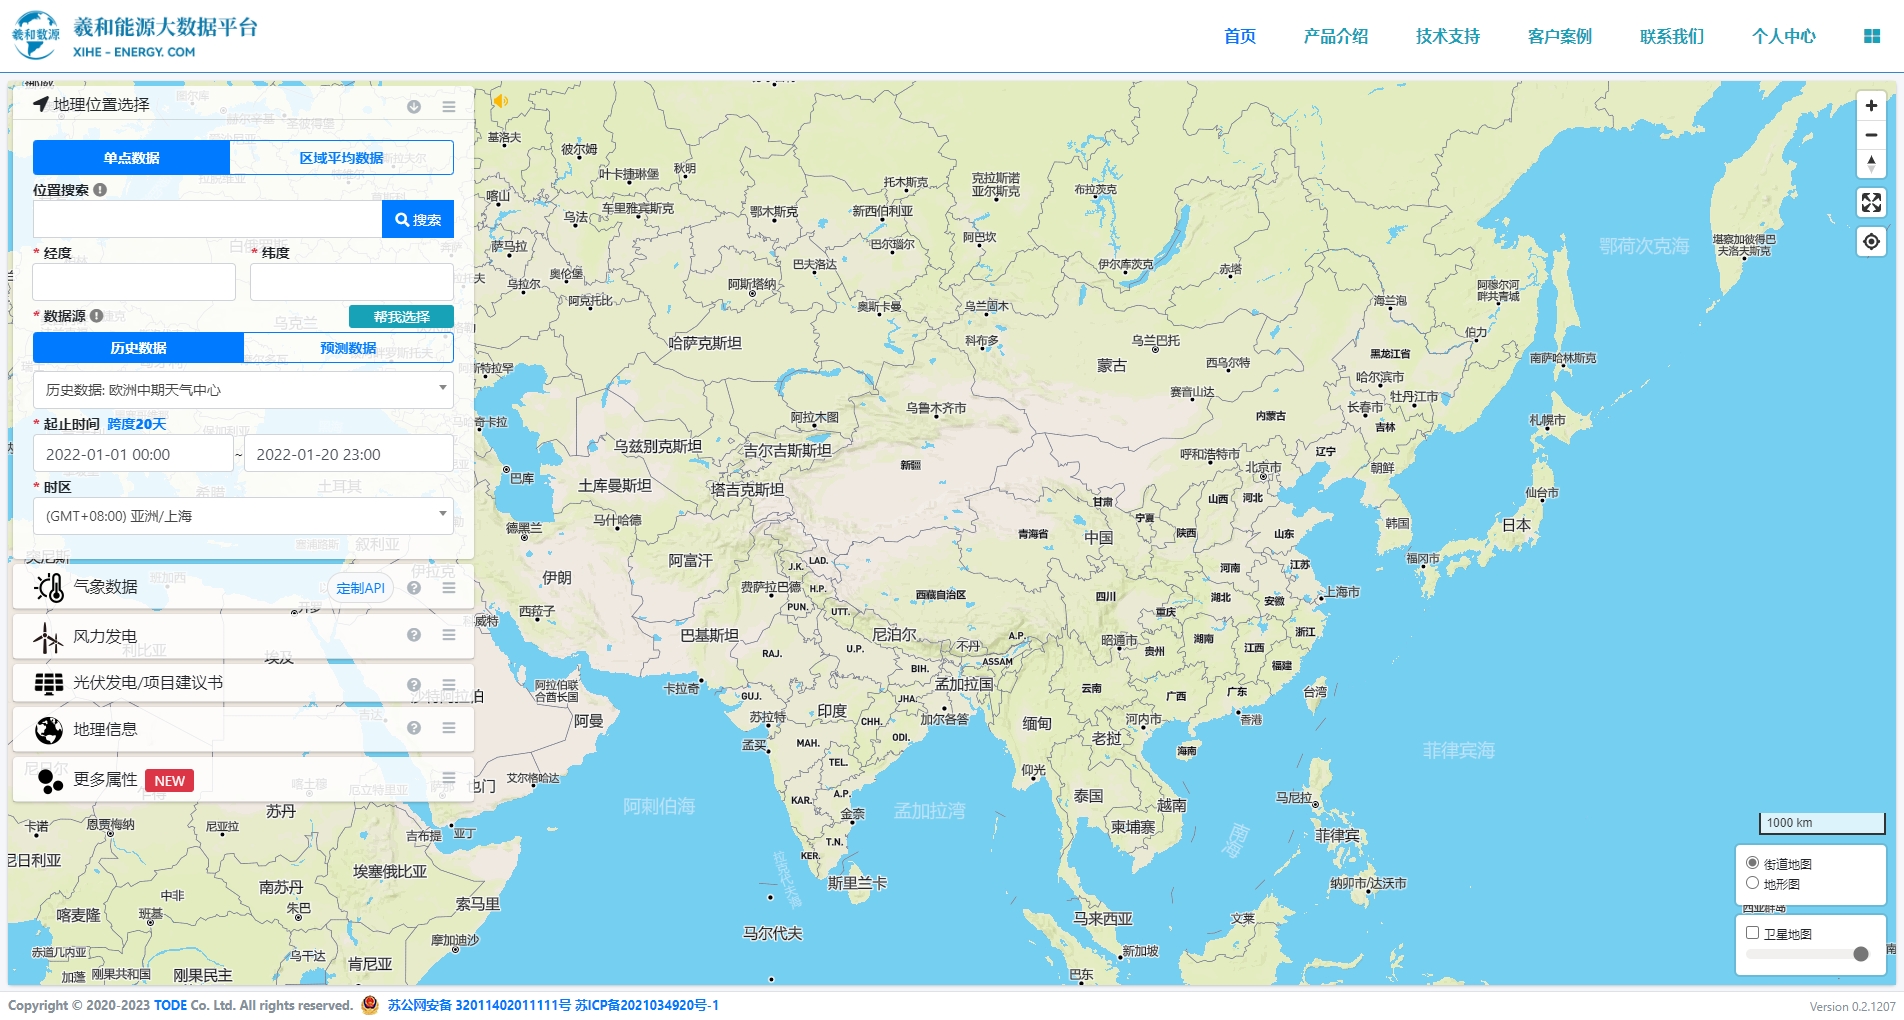Click the 纬度 latitude input field
Viewport: 1904px width, 1020px height.
coord(352,282)
